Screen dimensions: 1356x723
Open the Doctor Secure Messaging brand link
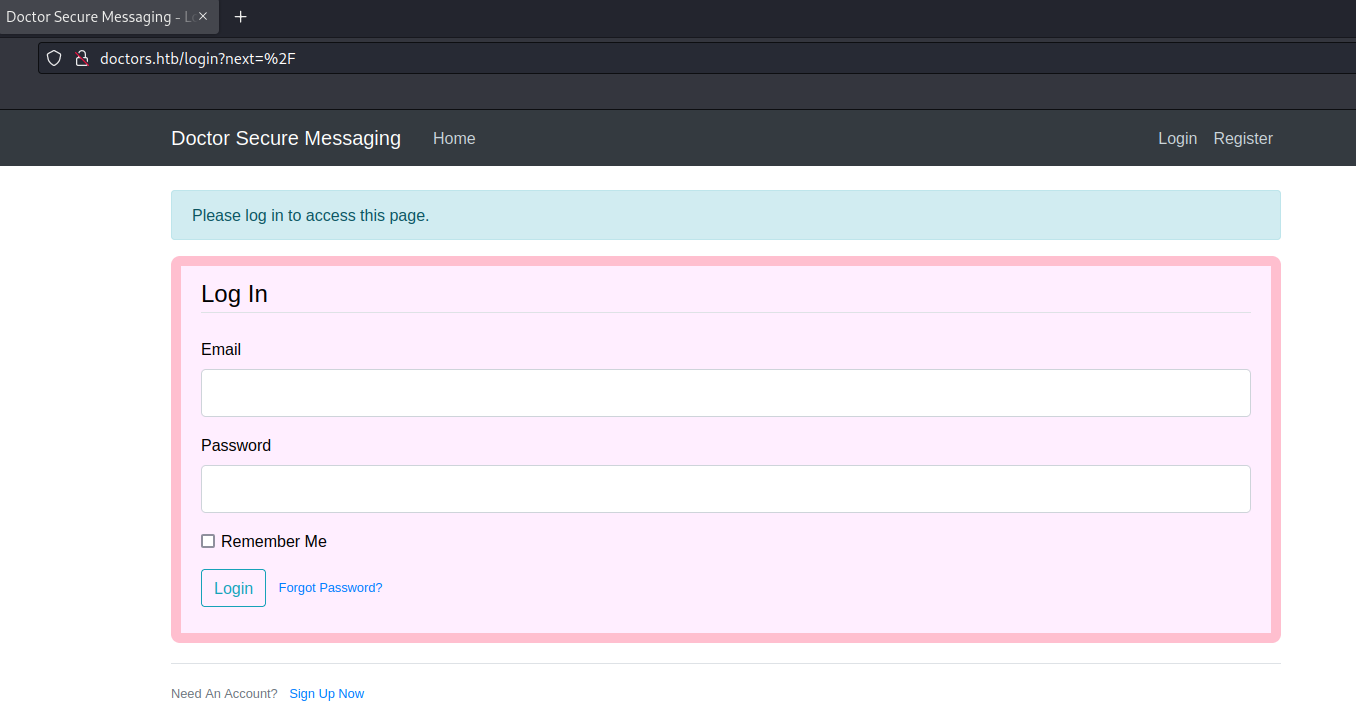click(286, 138)
